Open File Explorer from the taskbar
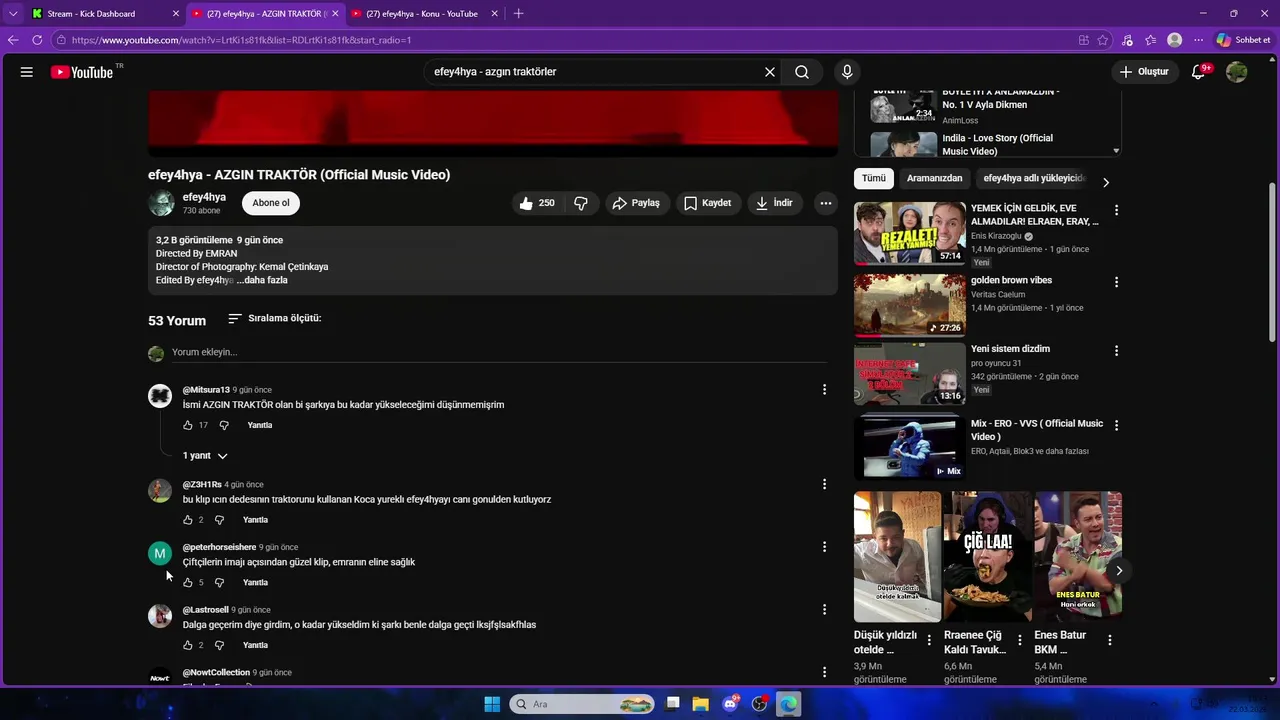The height and width of the screenshot is (720, 1280). coord(701,704)
